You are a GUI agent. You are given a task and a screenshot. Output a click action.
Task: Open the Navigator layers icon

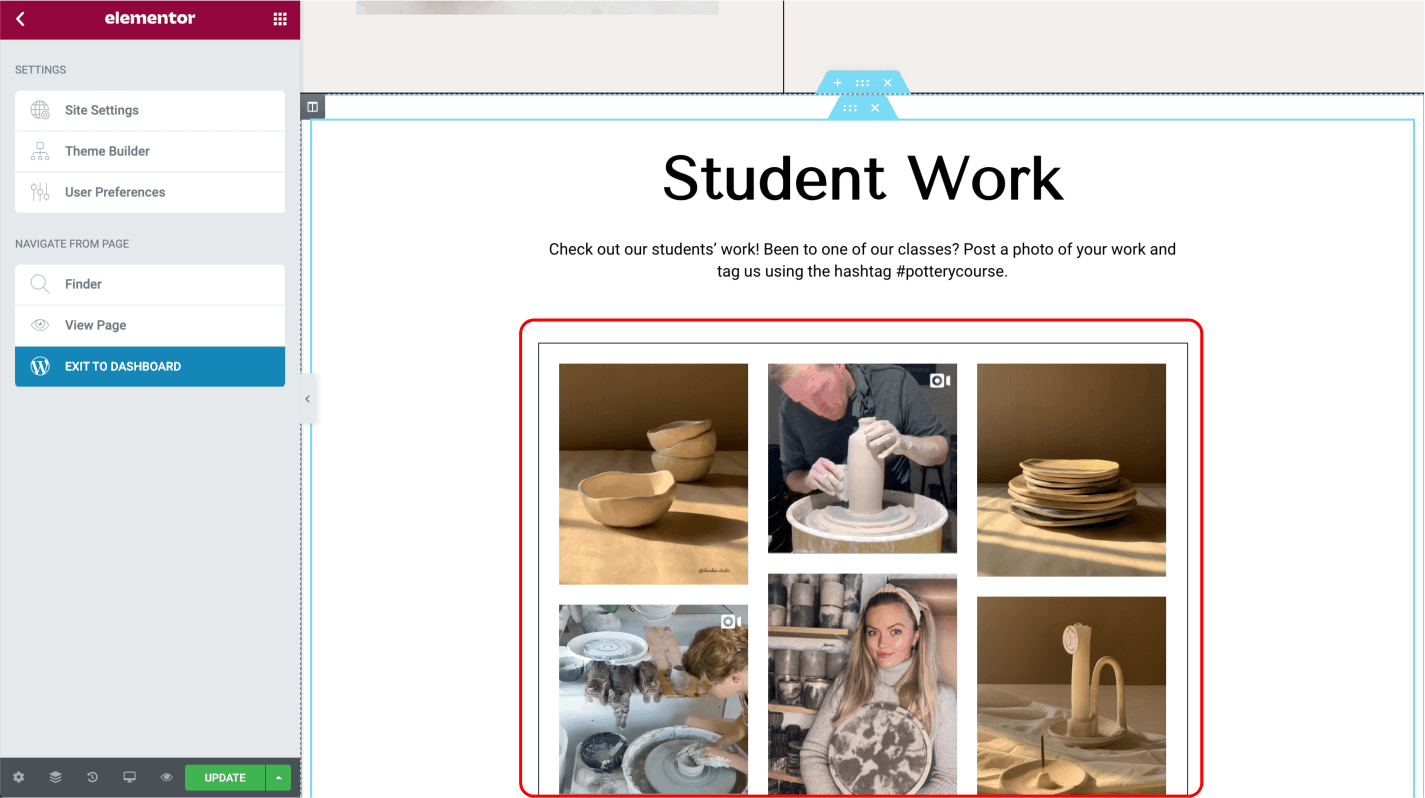tap(56, 777)
